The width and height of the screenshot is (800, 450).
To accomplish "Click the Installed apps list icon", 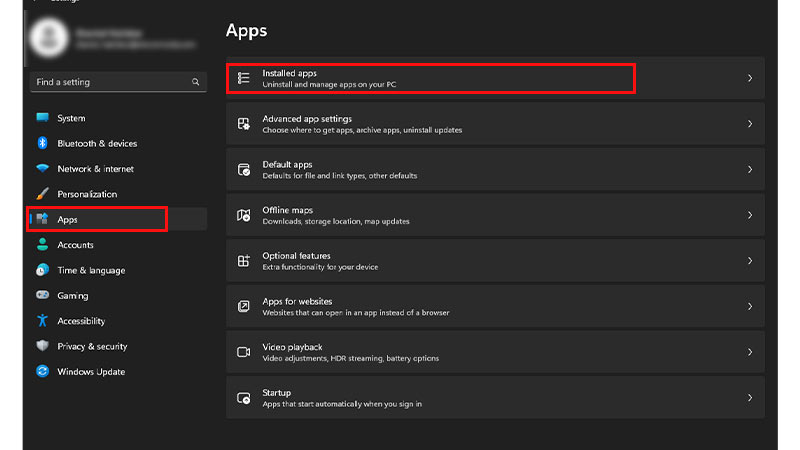I will 243,78.
